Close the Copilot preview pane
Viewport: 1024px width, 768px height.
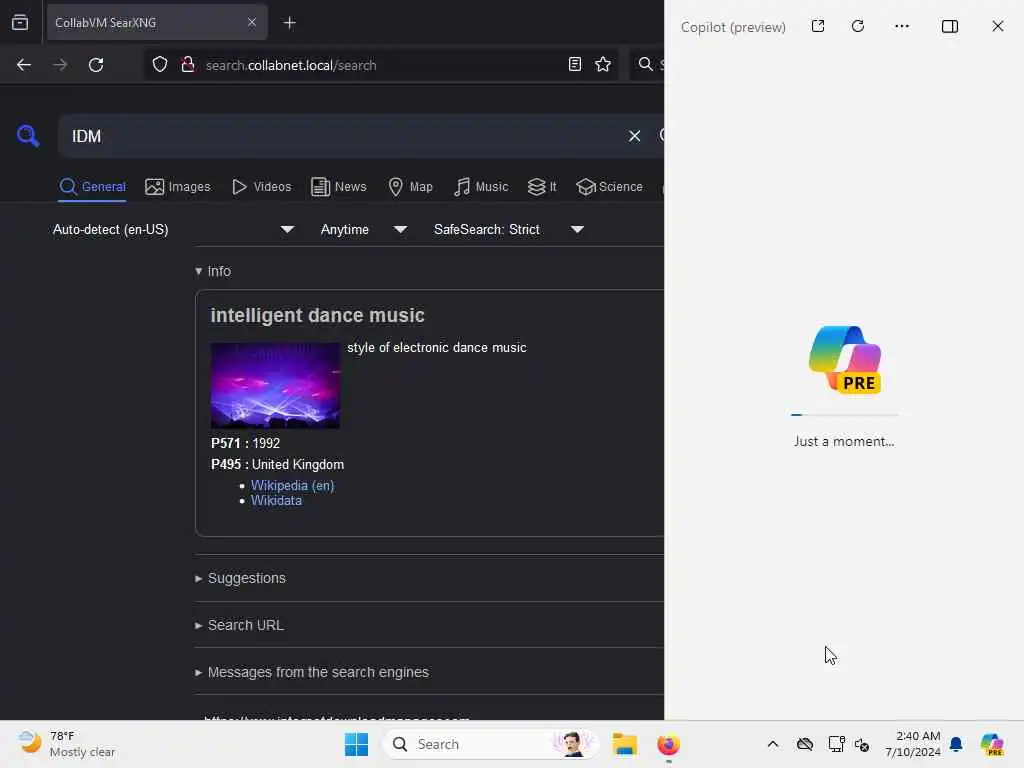tap(997, 26)
